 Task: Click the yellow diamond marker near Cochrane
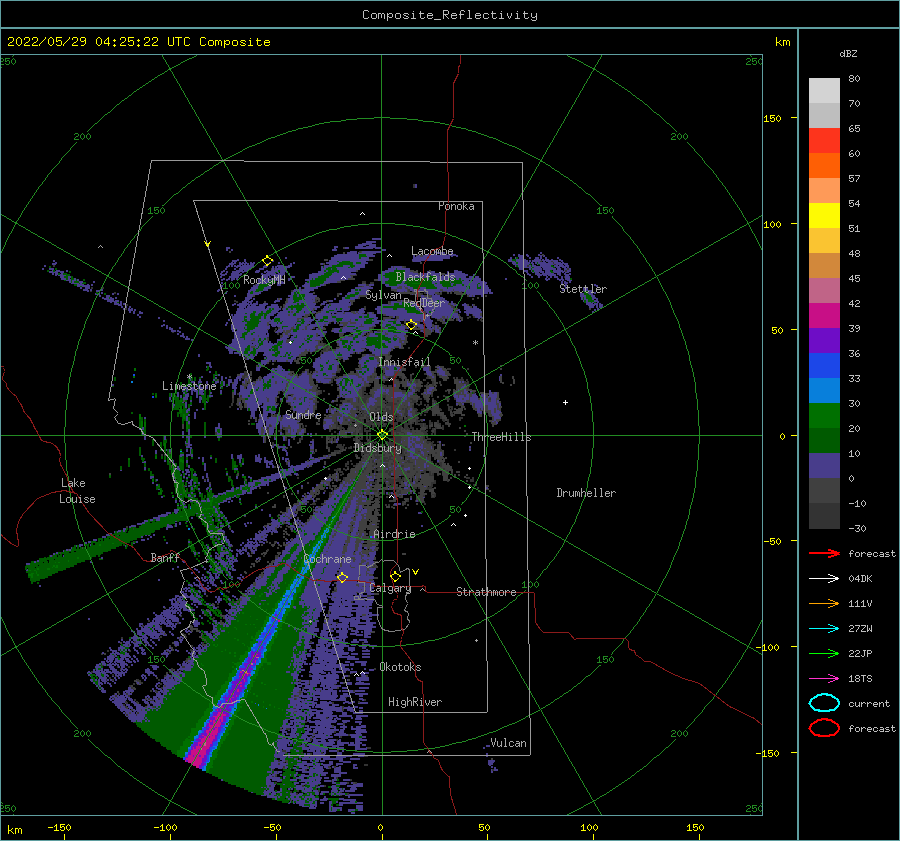[x=342, y=577]
